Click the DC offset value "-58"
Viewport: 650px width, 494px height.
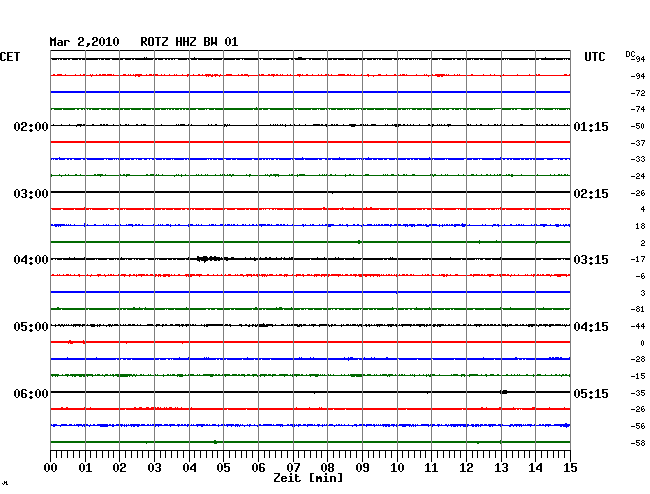[638, 443]
